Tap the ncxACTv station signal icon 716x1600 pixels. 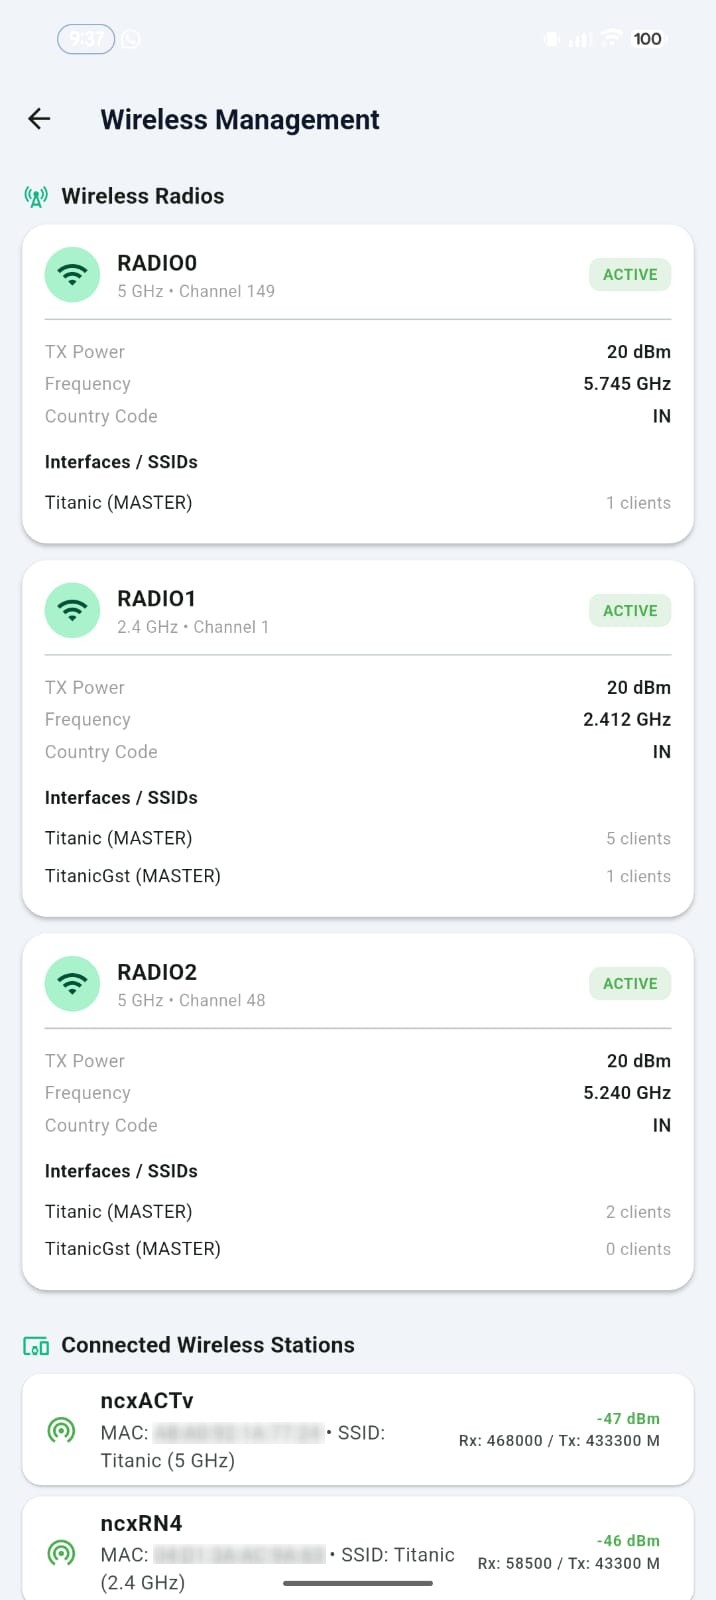pos(61,1430)
